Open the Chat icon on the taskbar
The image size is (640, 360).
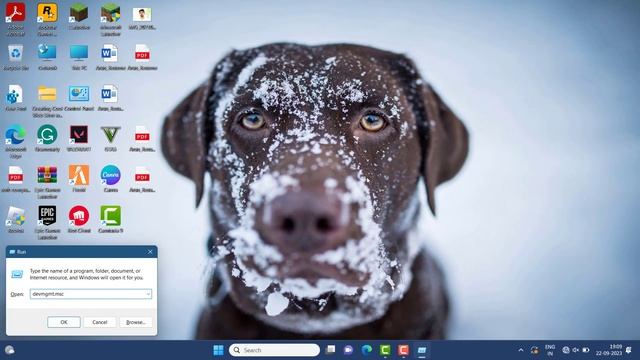point(348,350)
